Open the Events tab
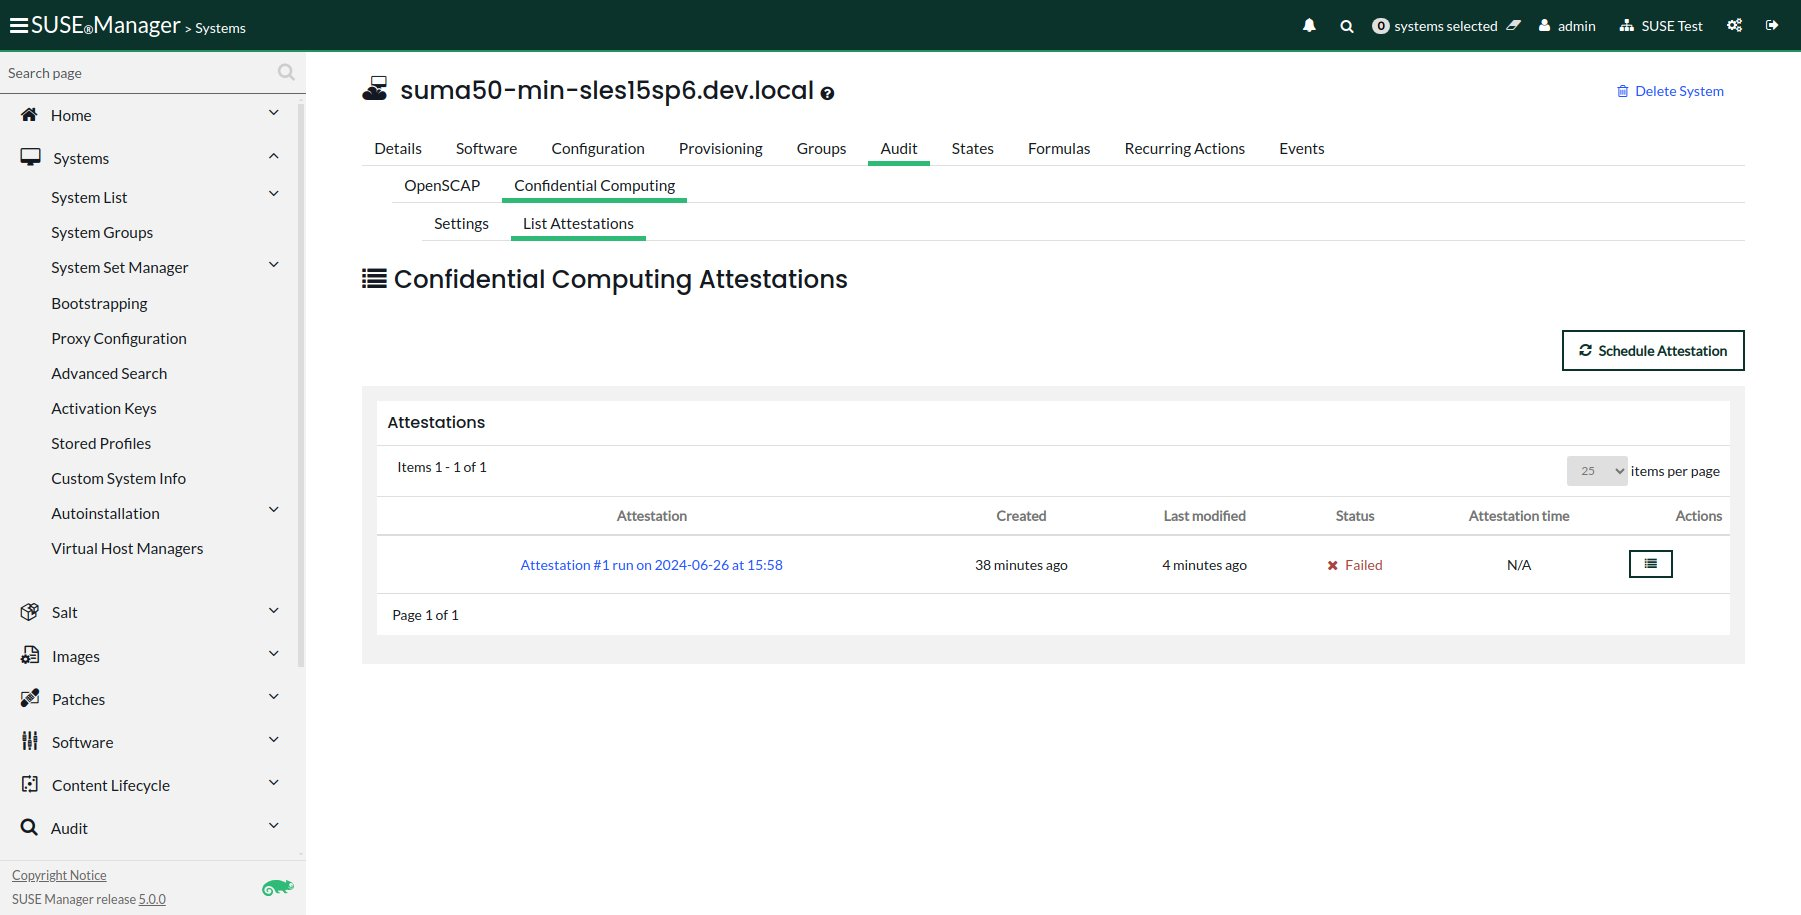Screen dimensions: 1801x915 pyautogui.click(x=1301, y=148)
